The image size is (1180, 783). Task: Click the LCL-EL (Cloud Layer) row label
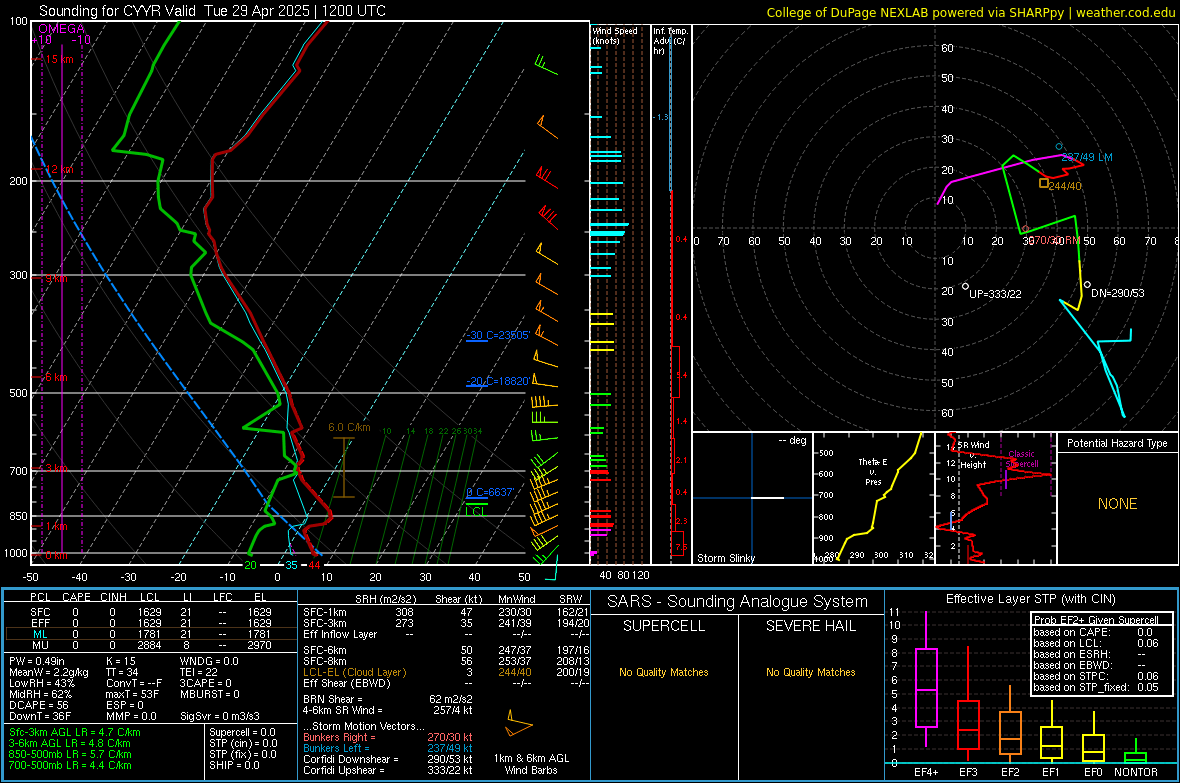(x=354, y=672)
